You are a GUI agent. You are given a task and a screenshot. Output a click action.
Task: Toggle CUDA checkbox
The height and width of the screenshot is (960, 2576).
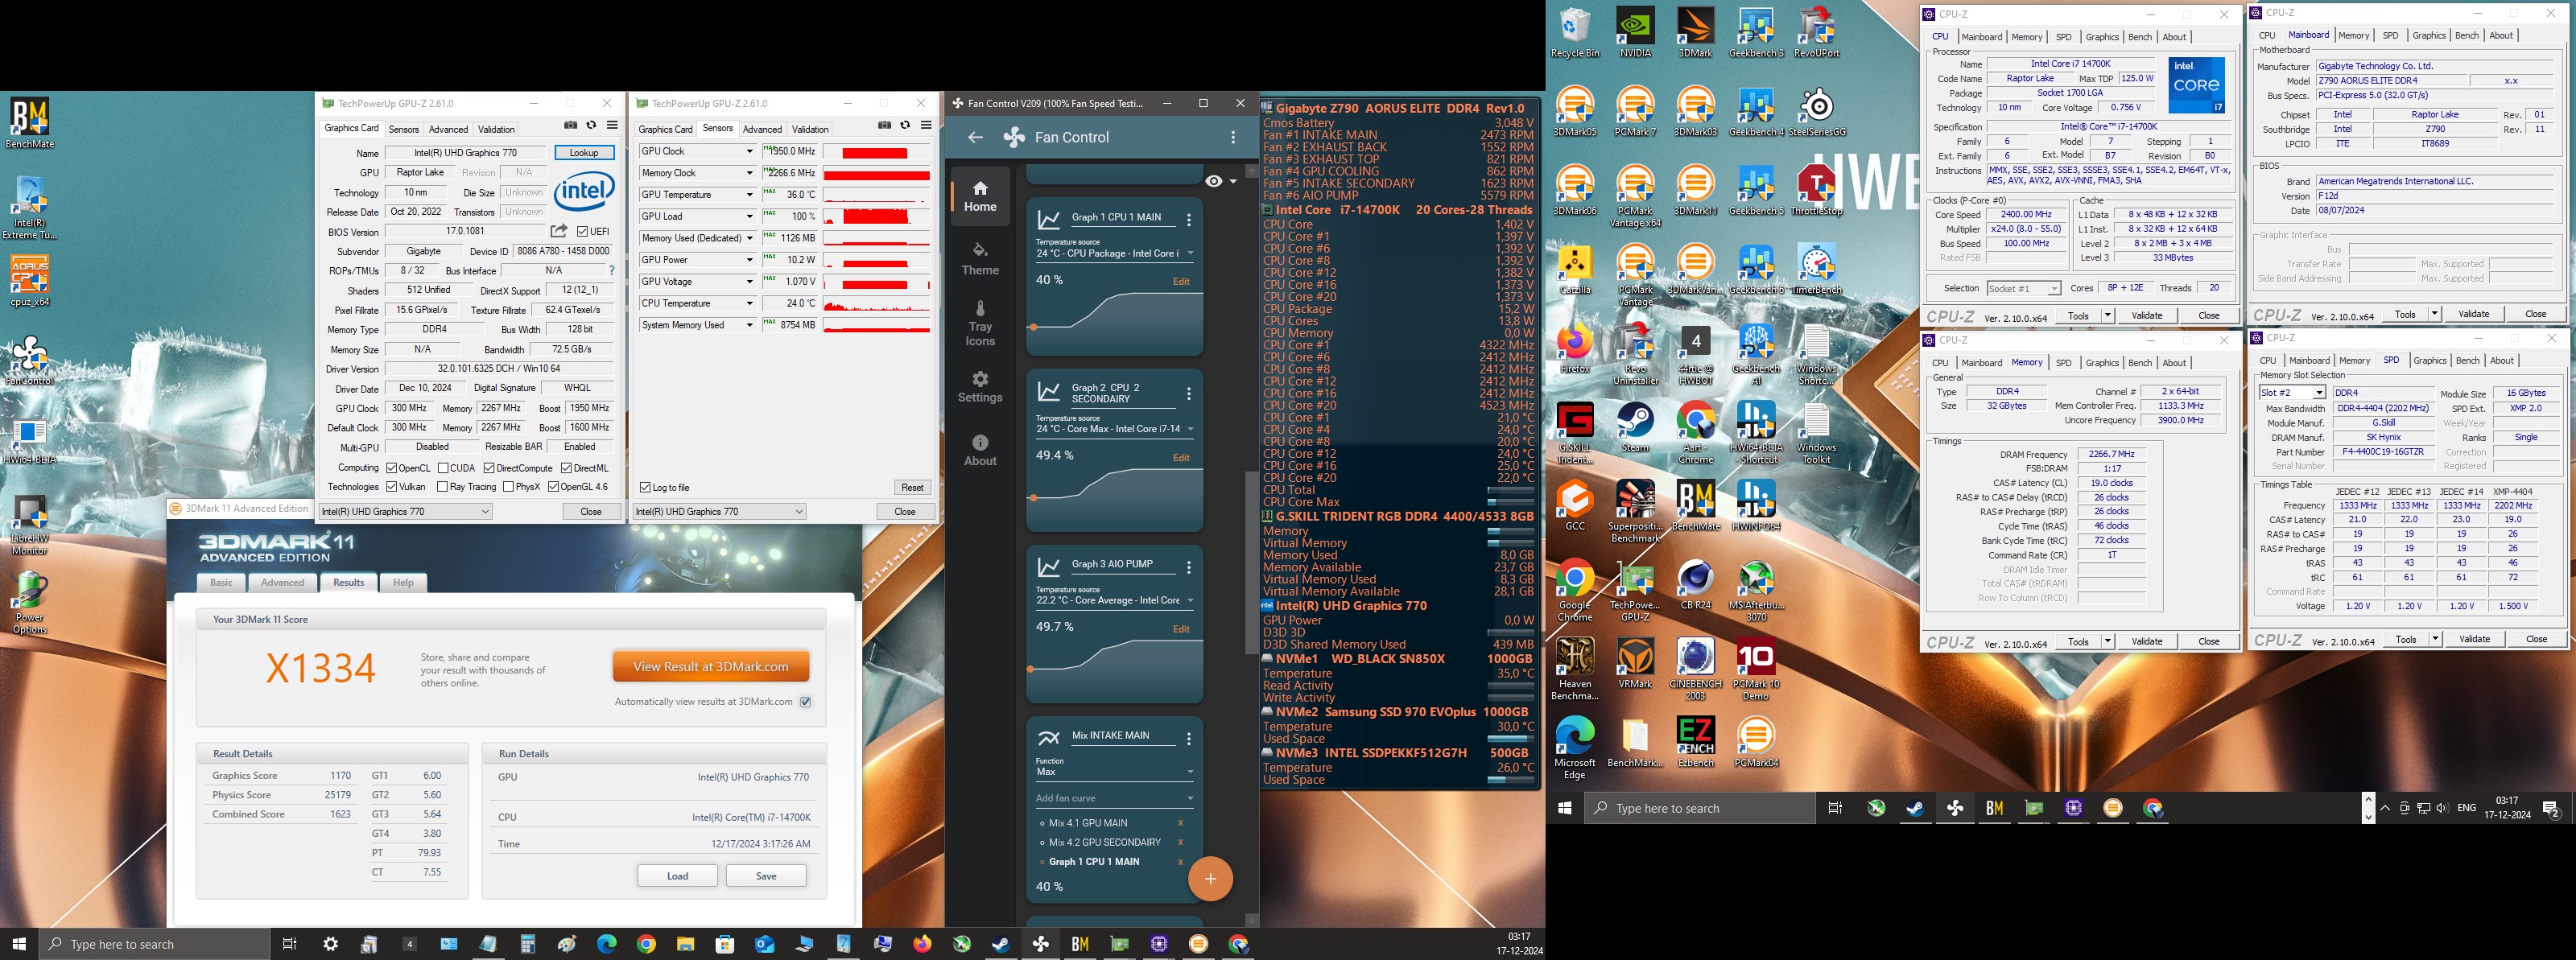tap(443, 468)
